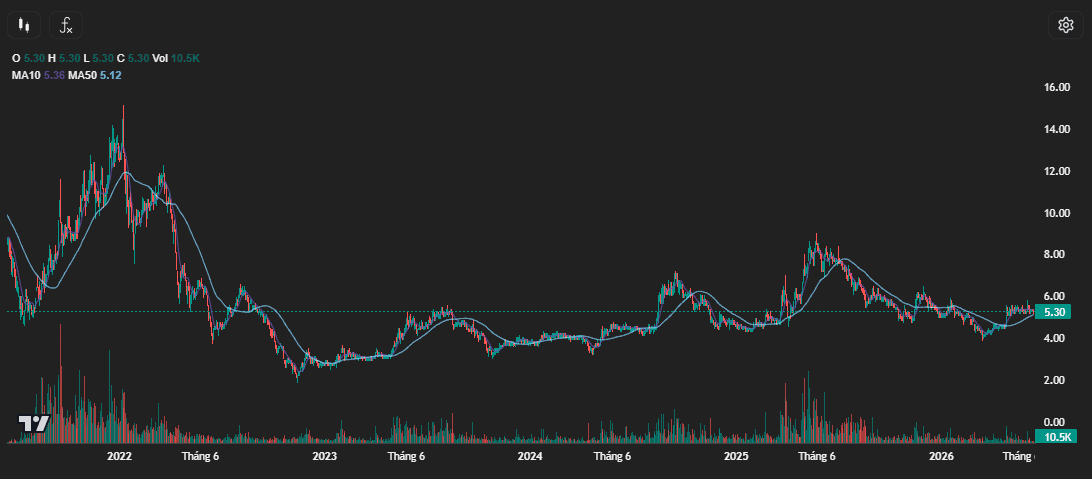Select the MA50 indicator label
The width and height of the screenshot is (1092, 479).
(81, 75)
